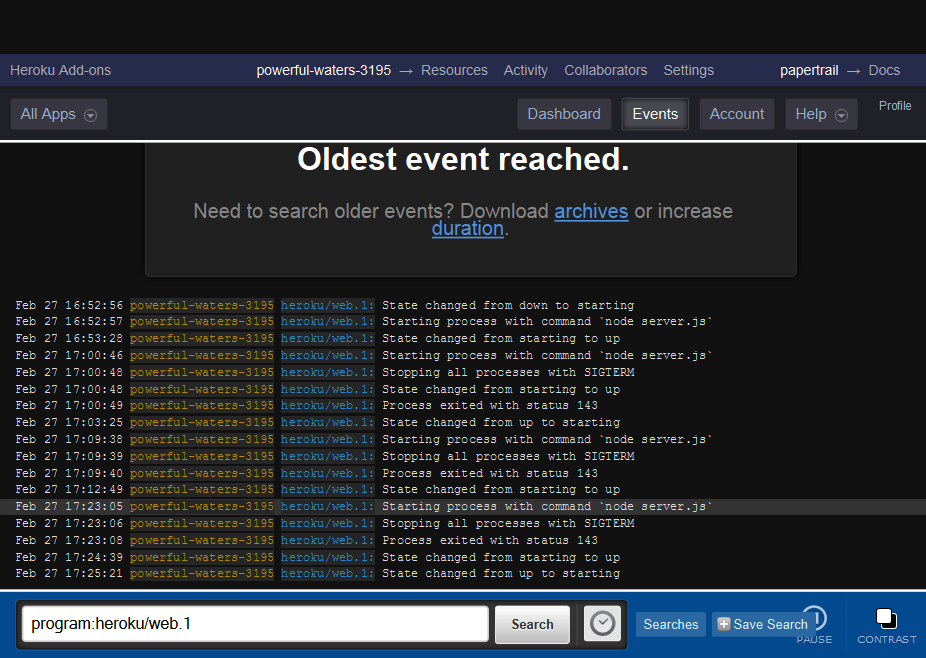Screen dimensions: 926x658
Task: Click the 'Oldest event reached.' heading
Action: (x=464, y=159)
